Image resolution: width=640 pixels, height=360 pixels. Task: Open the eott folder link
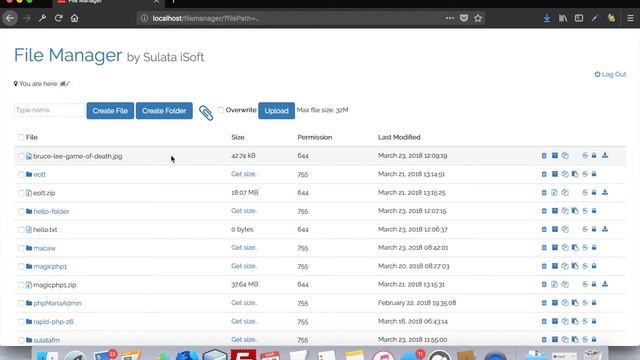tap(40, 174)
